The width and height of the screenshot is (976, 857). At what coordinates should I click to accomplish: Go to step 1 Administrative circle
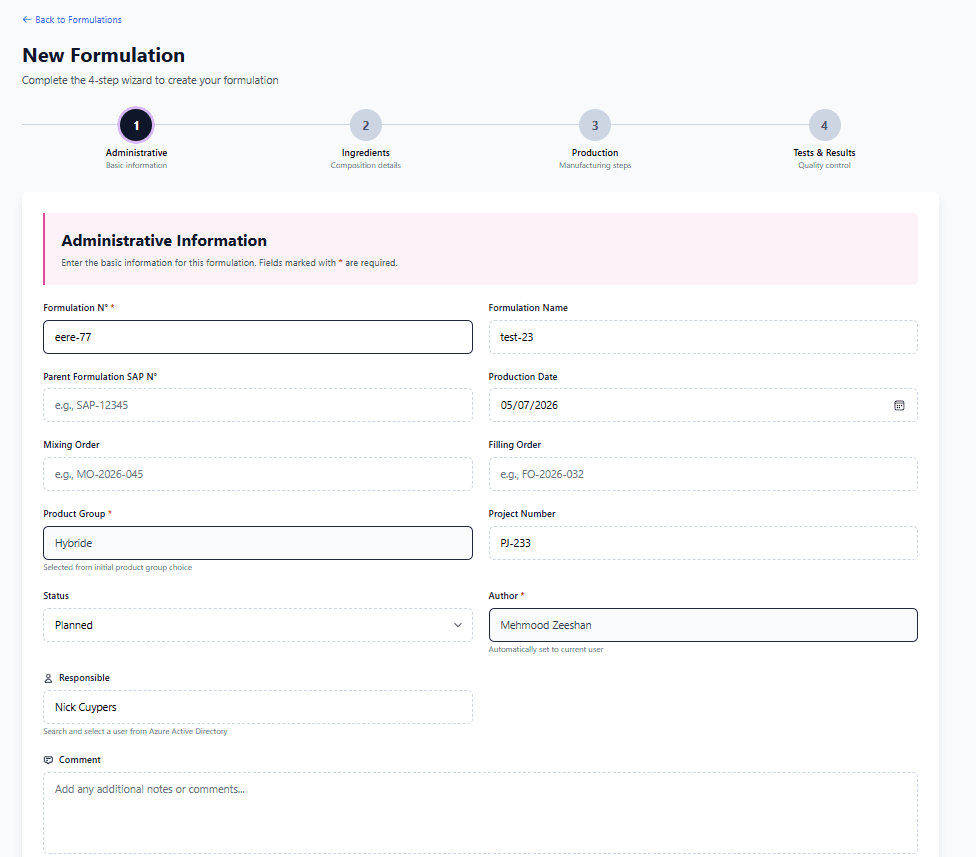click(136, 125)
